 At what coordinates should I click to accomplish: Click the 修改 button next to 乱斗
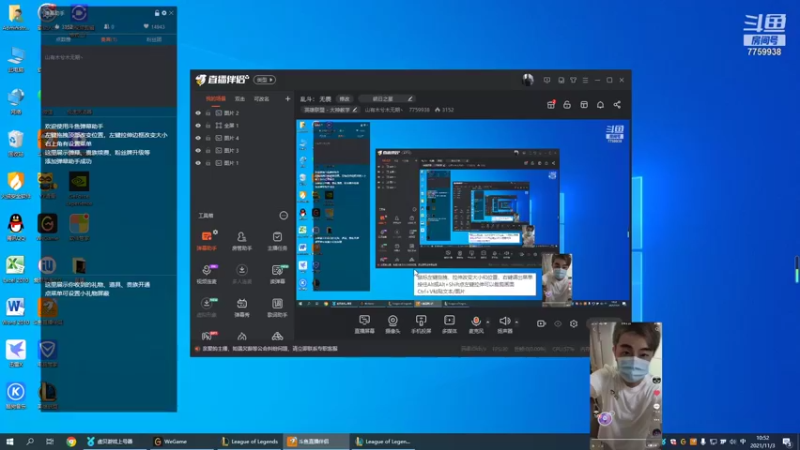click(x=344, y=99)
